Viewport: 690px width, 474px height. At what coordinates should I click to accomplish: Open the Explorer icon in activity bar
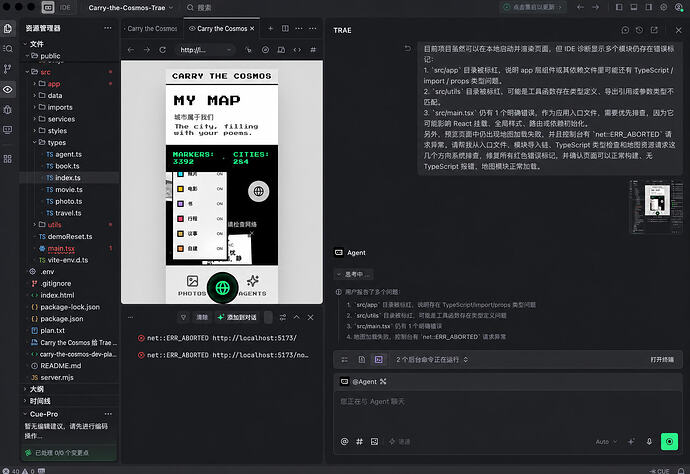8,29
